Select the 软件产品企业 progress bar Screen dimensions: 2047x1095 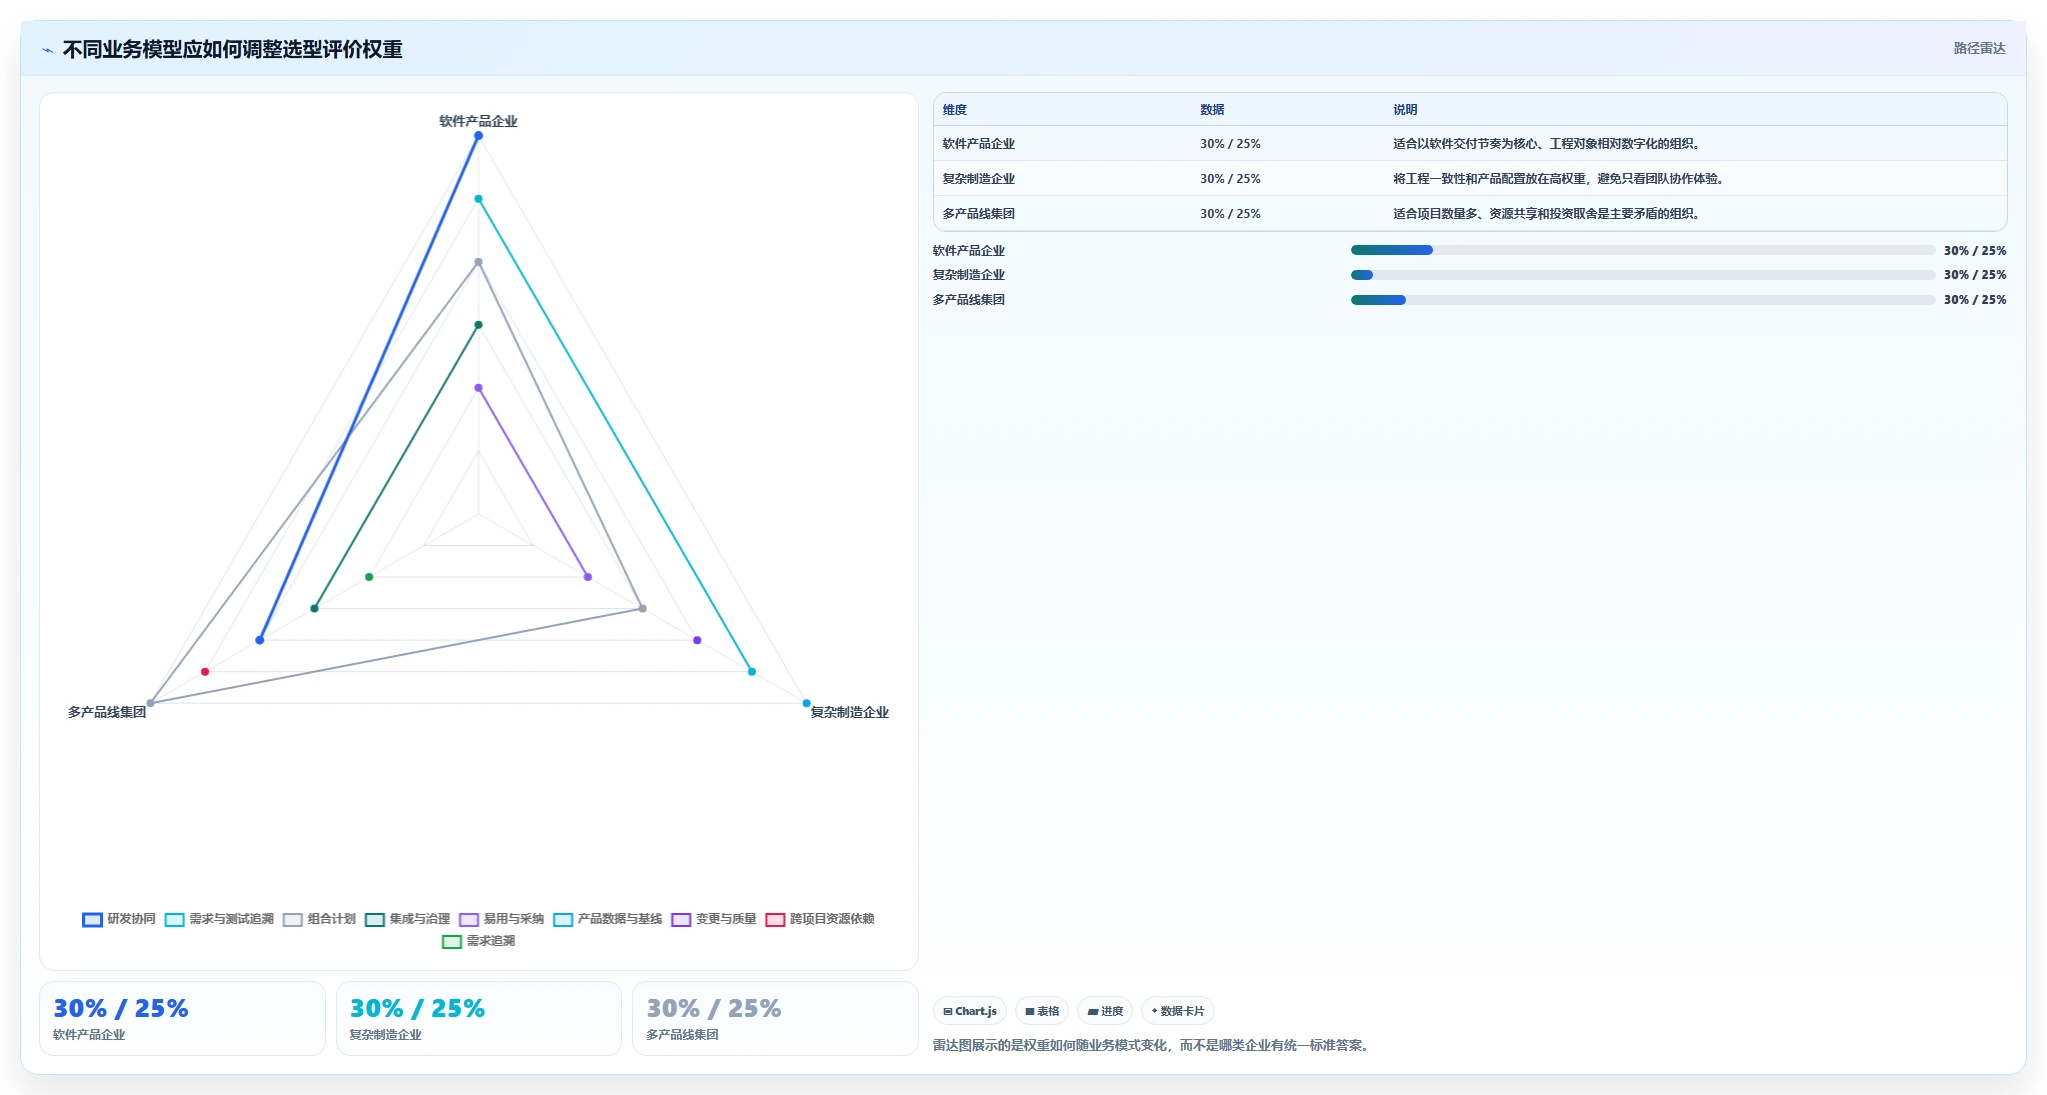[1643, 250]
